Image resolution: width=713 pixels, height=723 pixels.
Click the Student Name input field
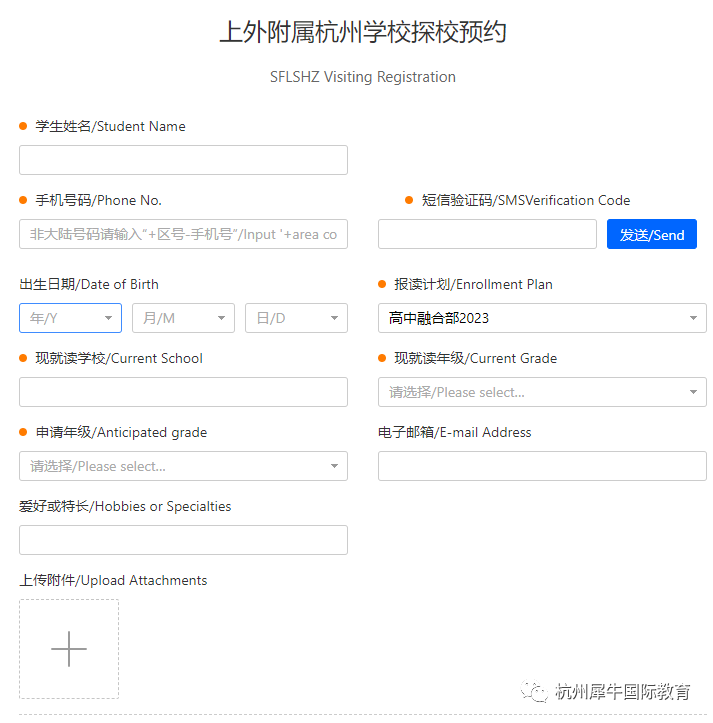click(183, 160)
